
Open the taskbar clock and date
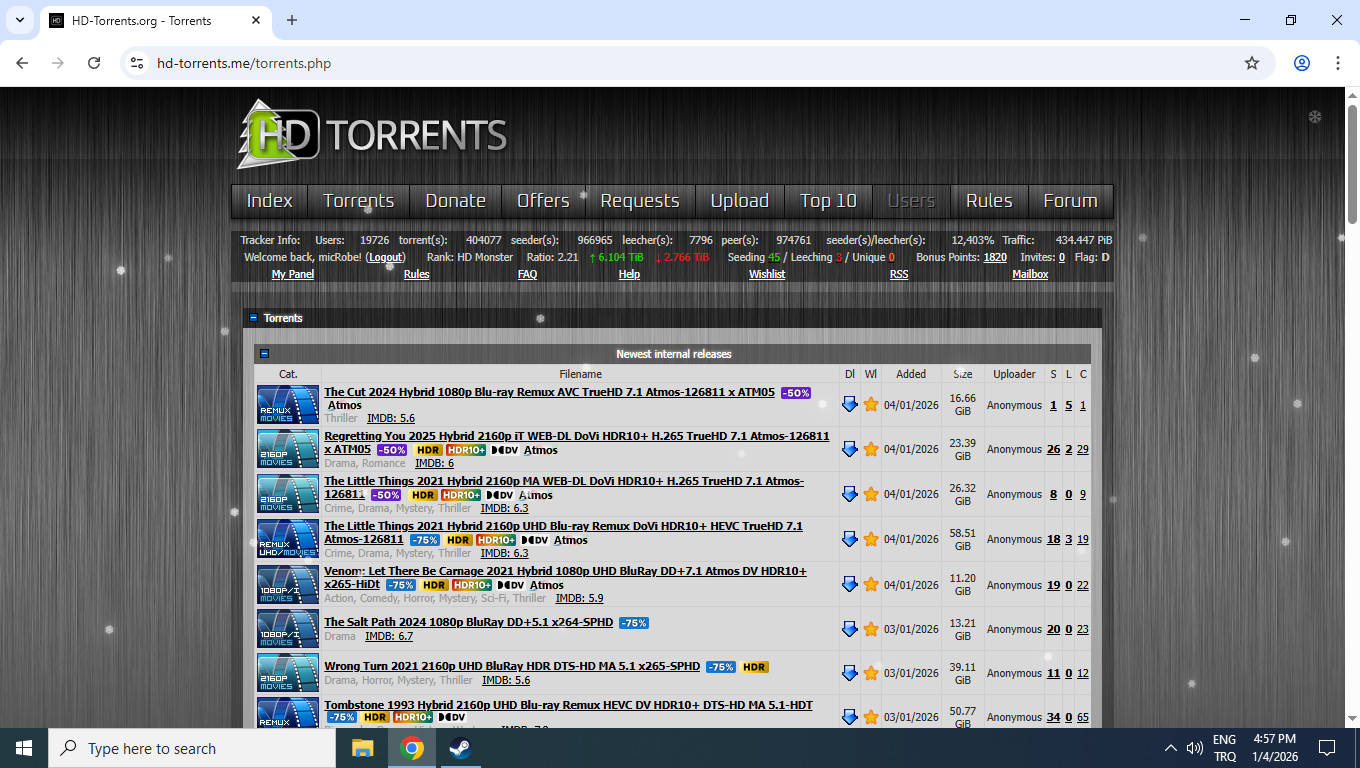tap(1273, 748)
